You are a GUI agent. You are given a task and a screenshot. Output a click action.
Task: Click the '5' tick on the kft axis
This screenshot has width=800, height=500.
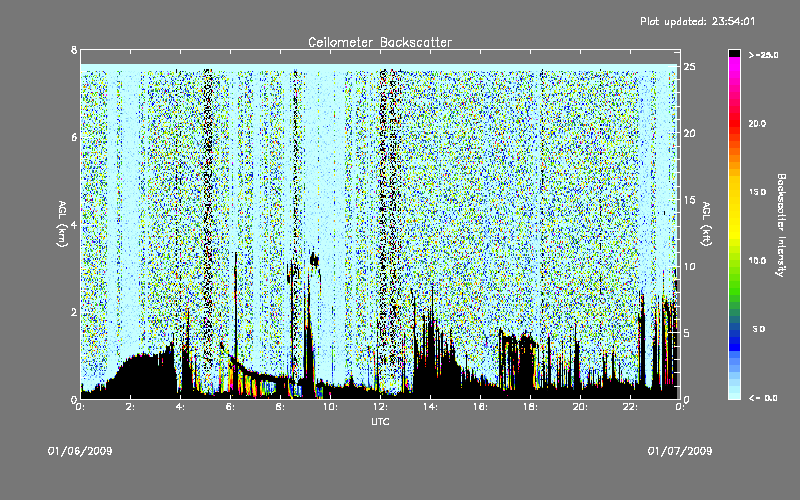pos(687,333)
